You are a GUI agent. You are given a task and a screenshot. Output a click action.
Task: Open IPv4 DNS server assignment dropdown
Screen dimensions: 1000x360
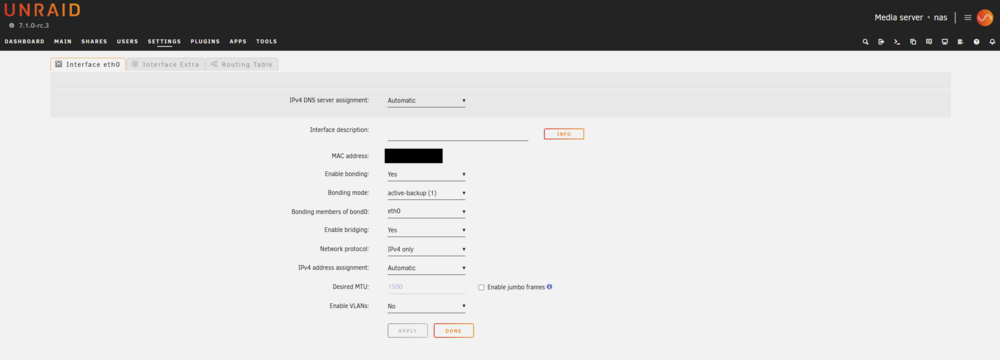426,100
